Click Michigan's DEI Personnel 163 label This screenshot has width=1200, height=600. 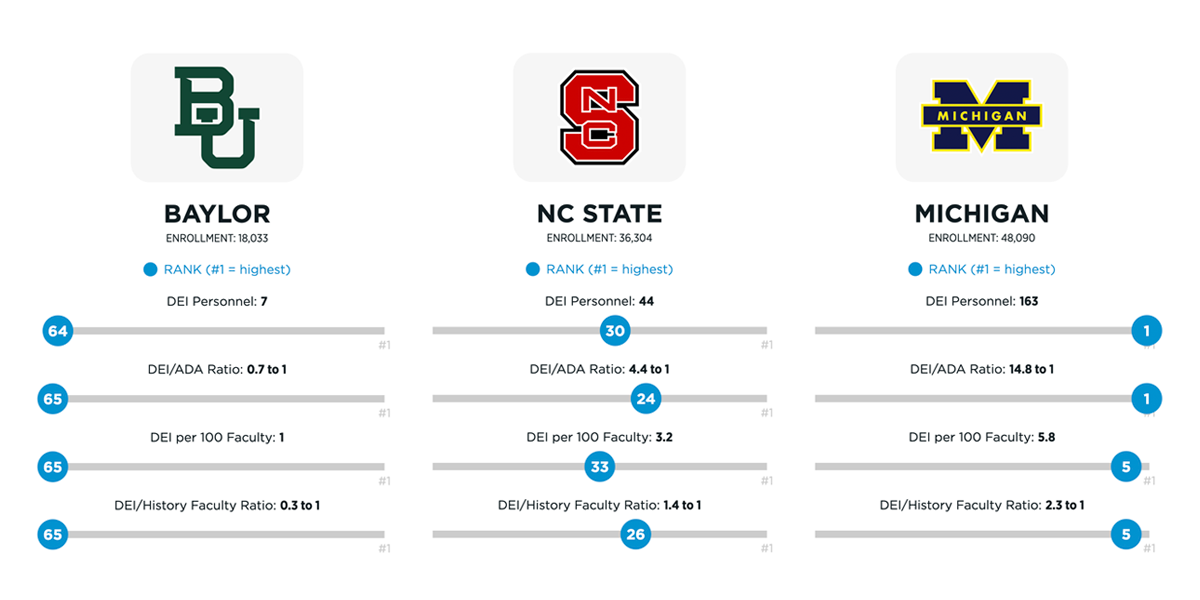point(982,301)
